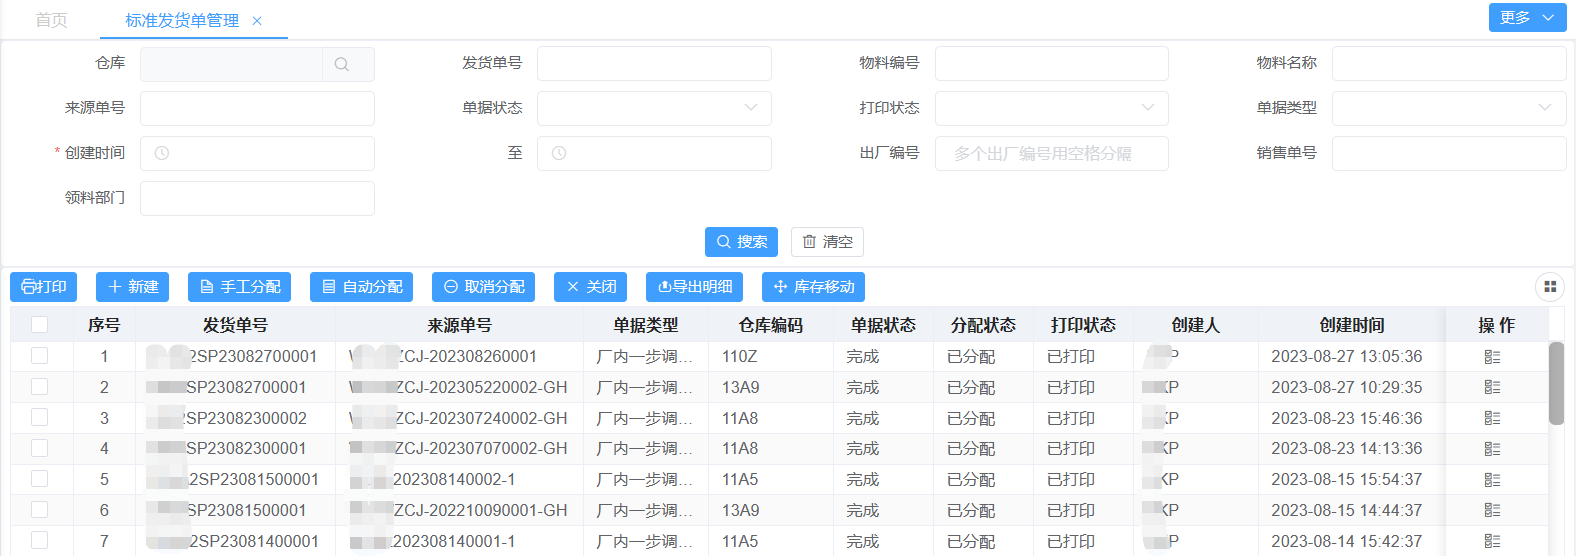Click the warehouse field search magnifier icon
1576x556 pixels.
pyautogui.click(x=342, y=64)
